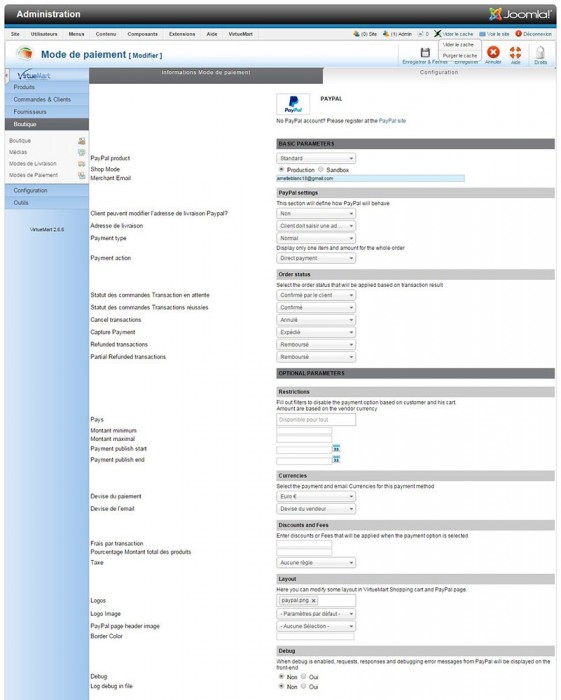Open the Adresse de livraison dropdown

(x=316, y=226)
